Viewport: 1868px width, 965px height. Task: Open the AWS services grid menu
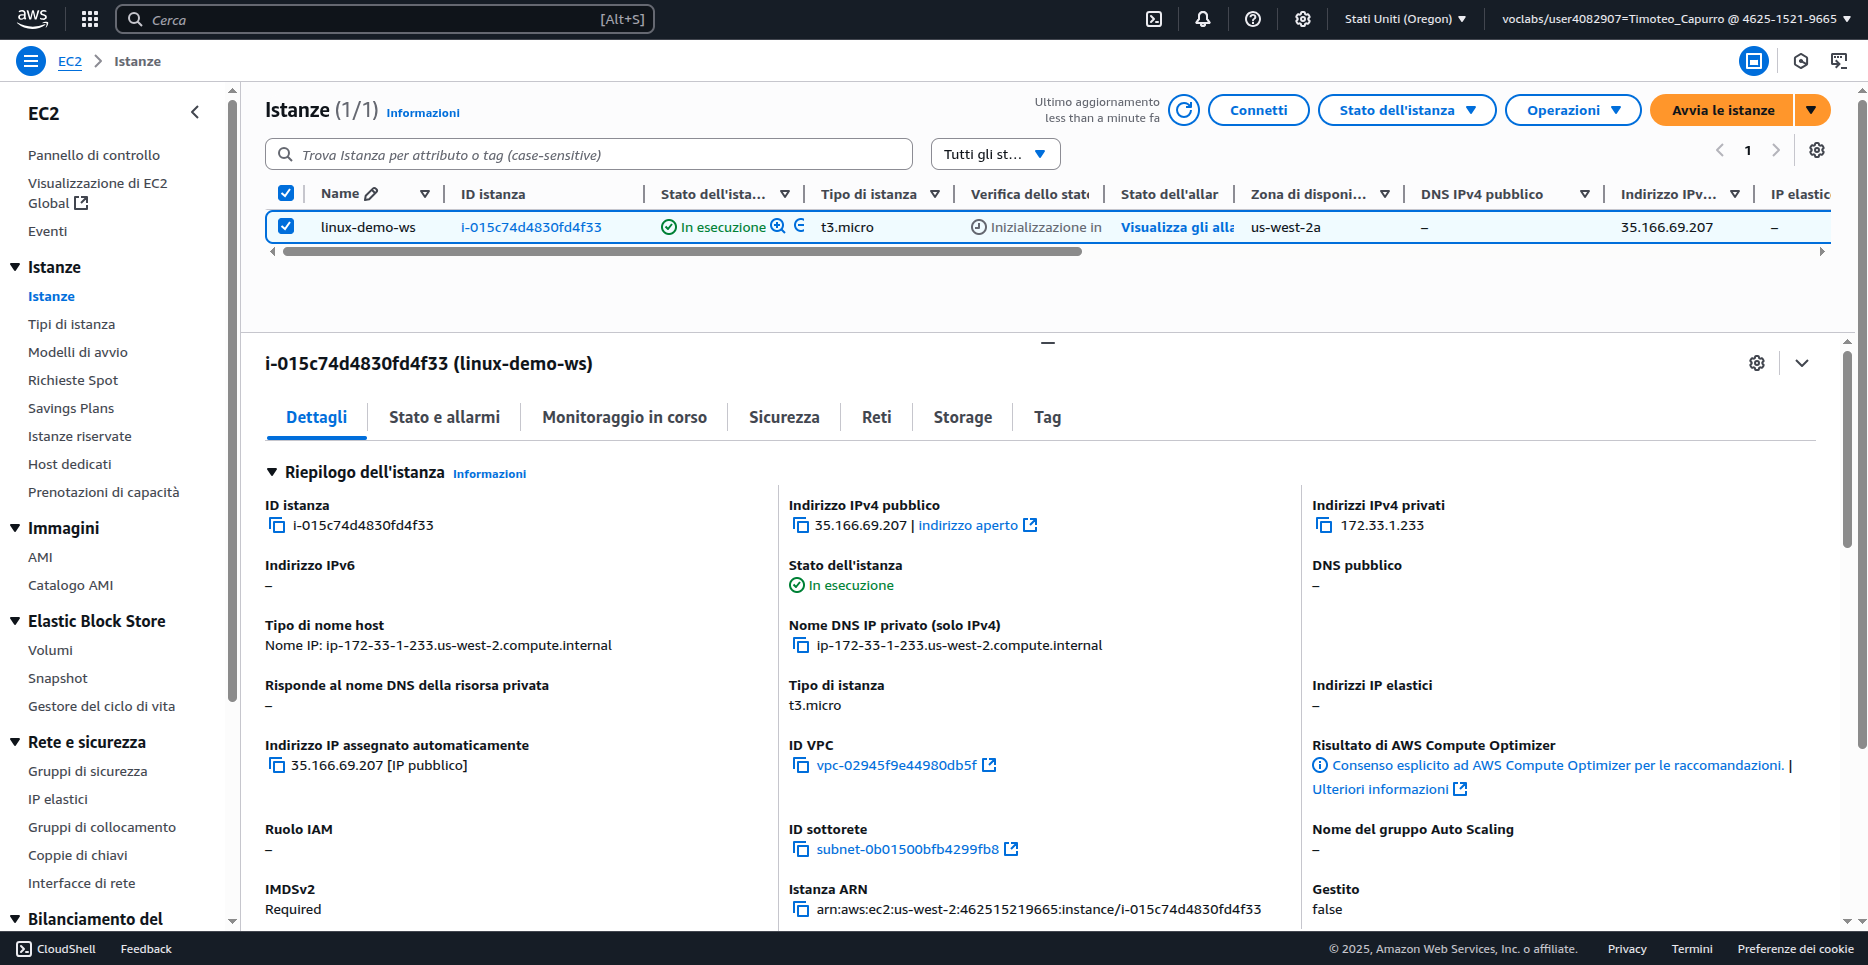coord(90,19)
